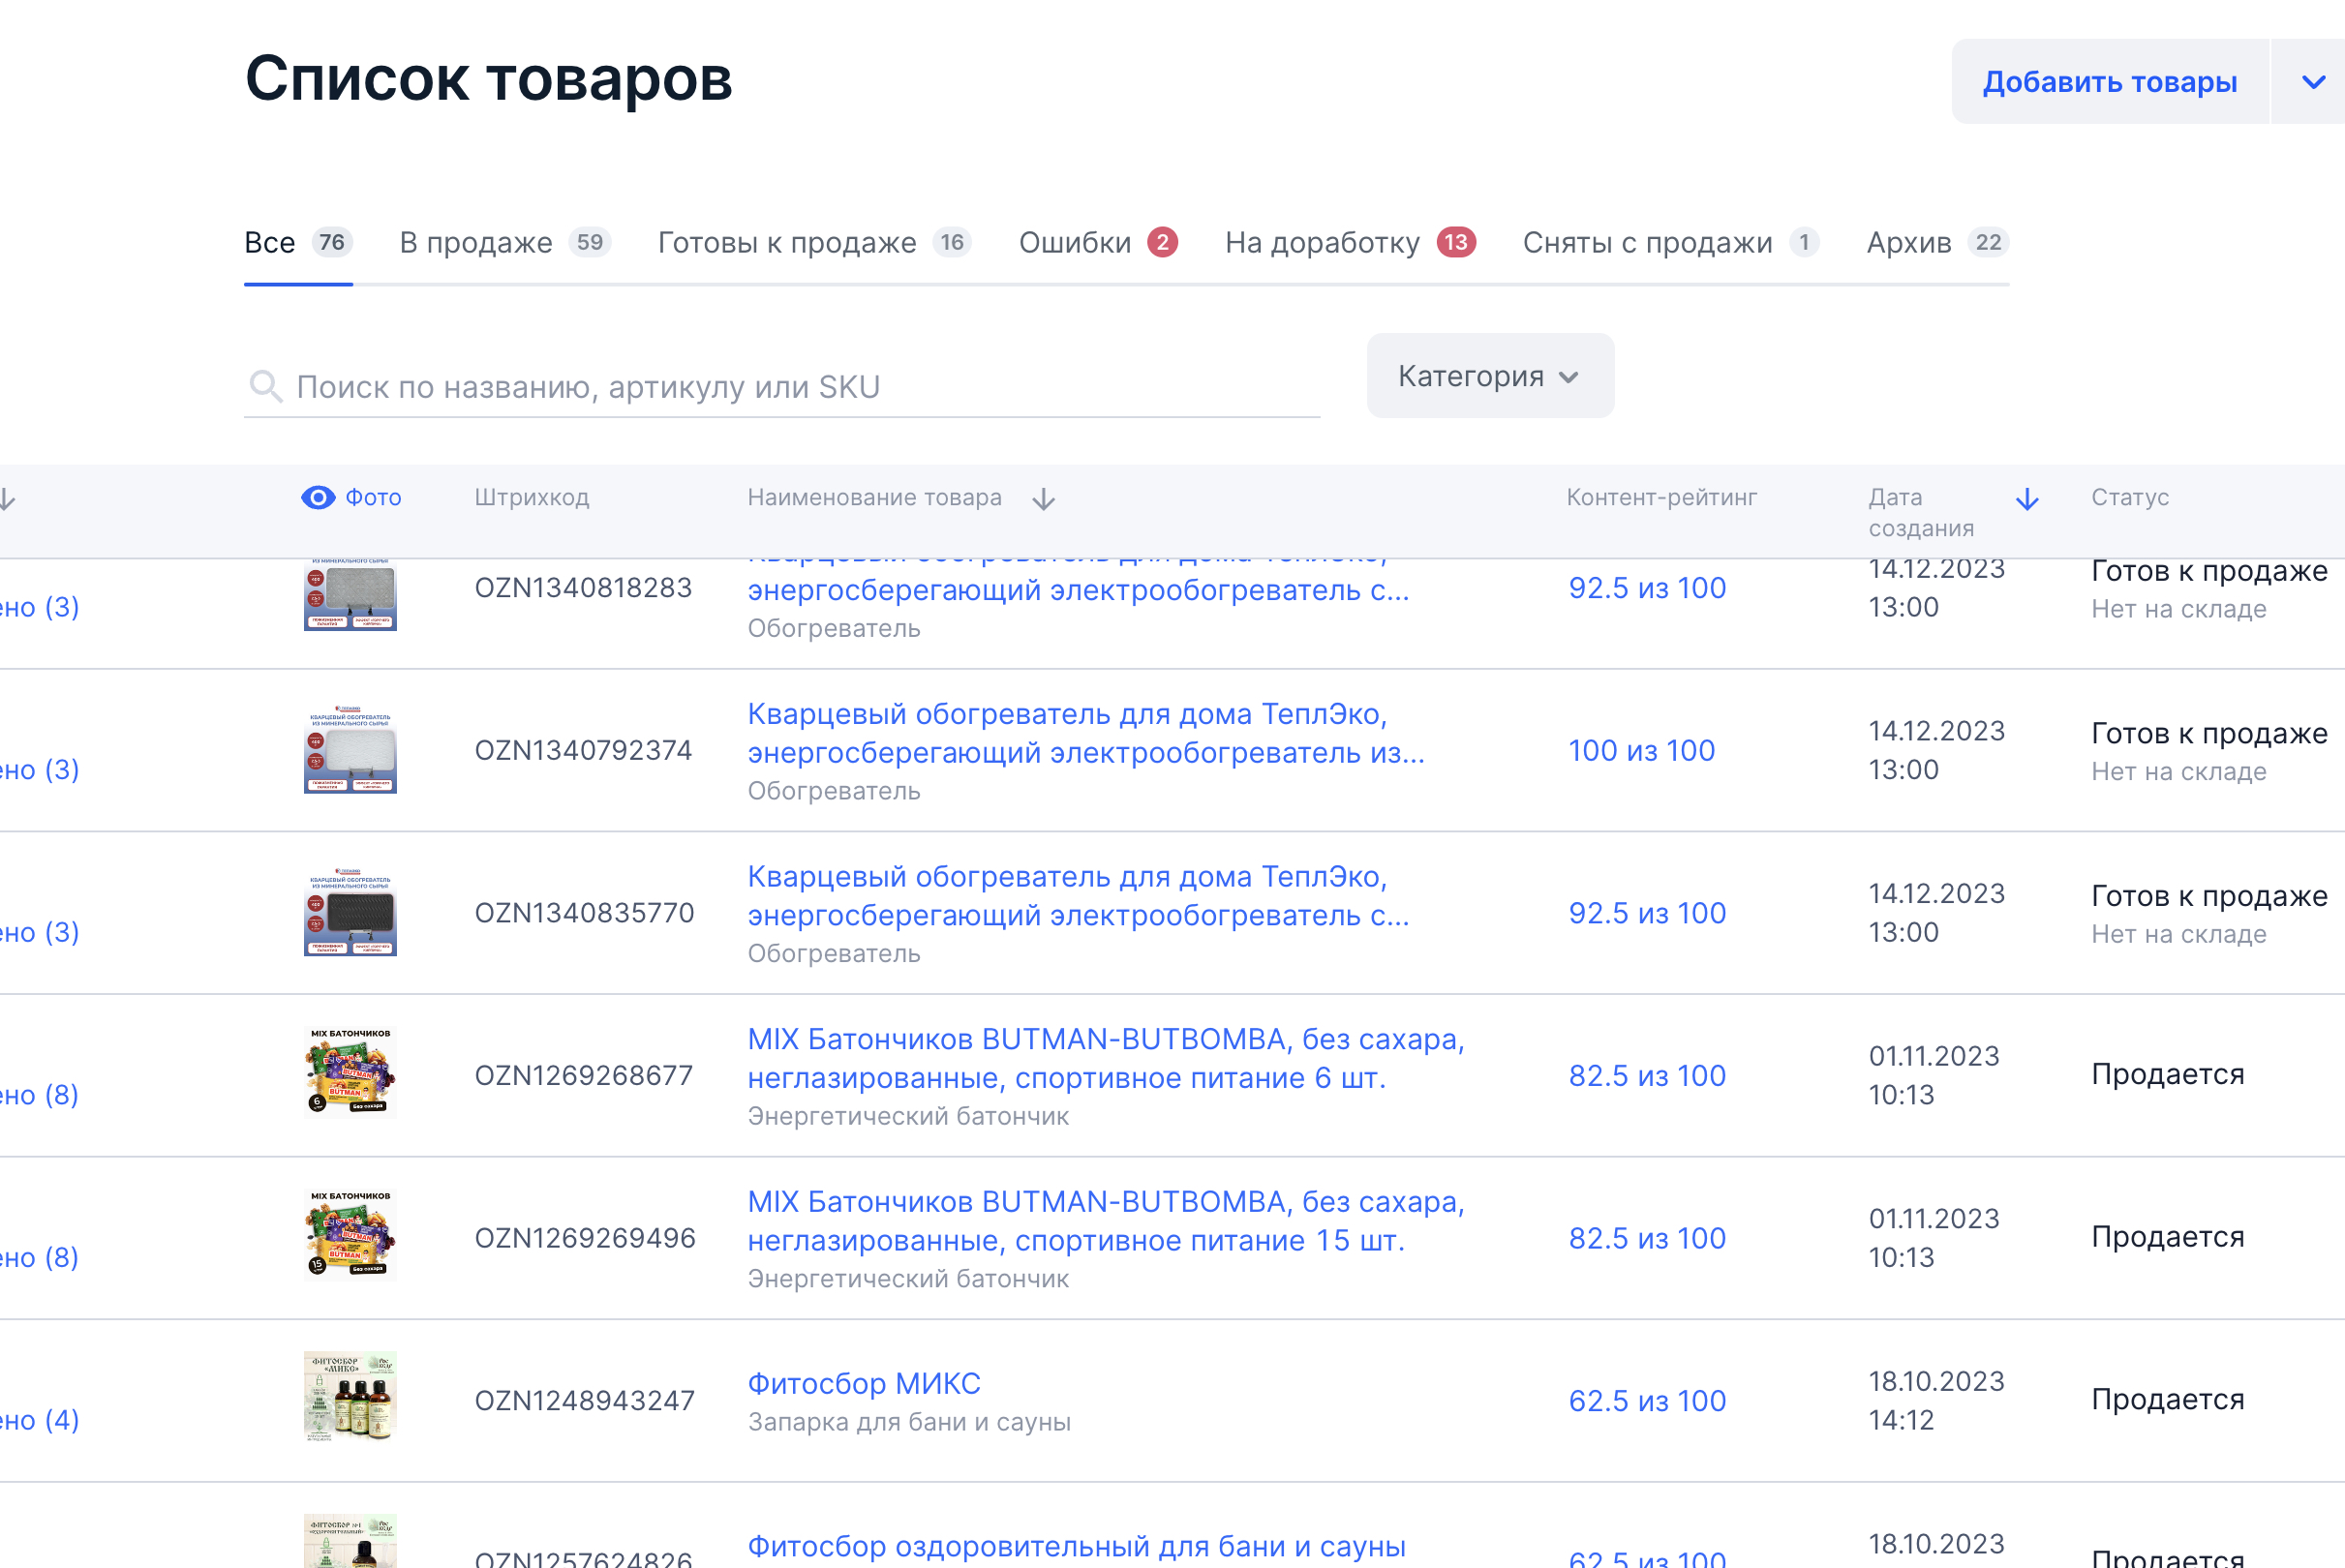Click the Штрихкод column header
Viewport: 2345px width, 1568px height.
coord(532,497)
